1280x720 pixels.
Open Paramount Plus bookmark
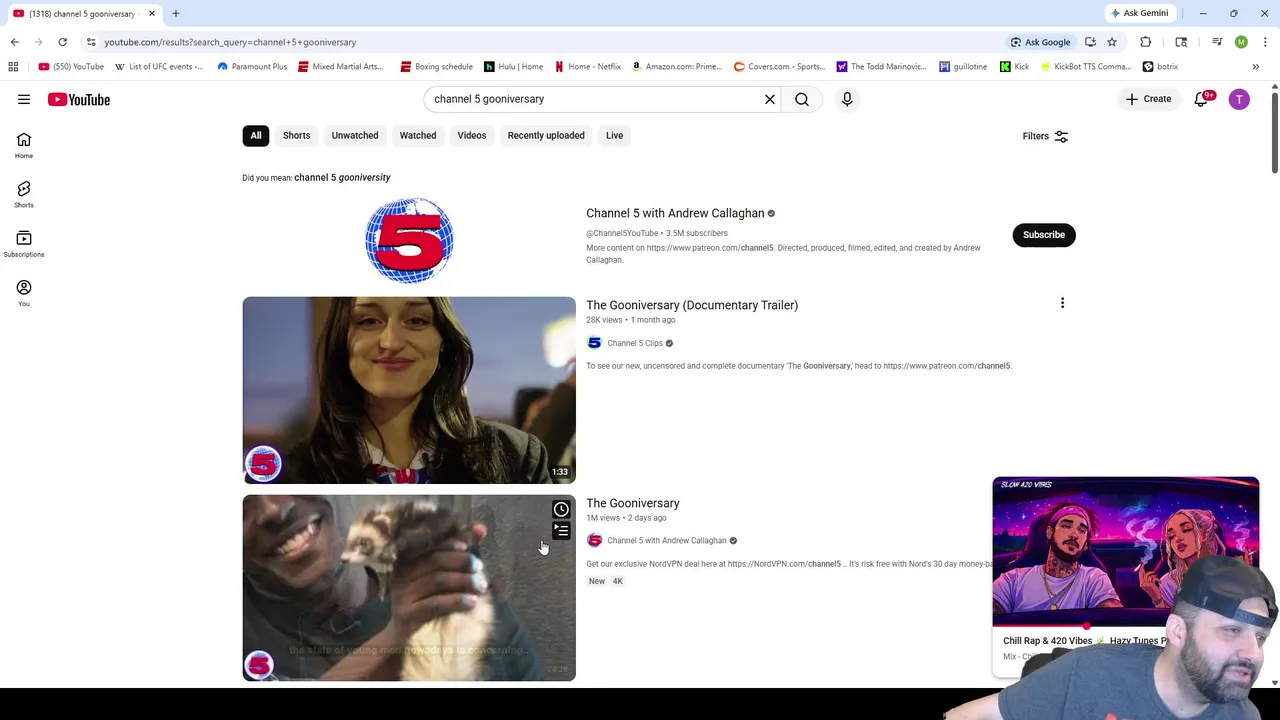click(252, 67)
